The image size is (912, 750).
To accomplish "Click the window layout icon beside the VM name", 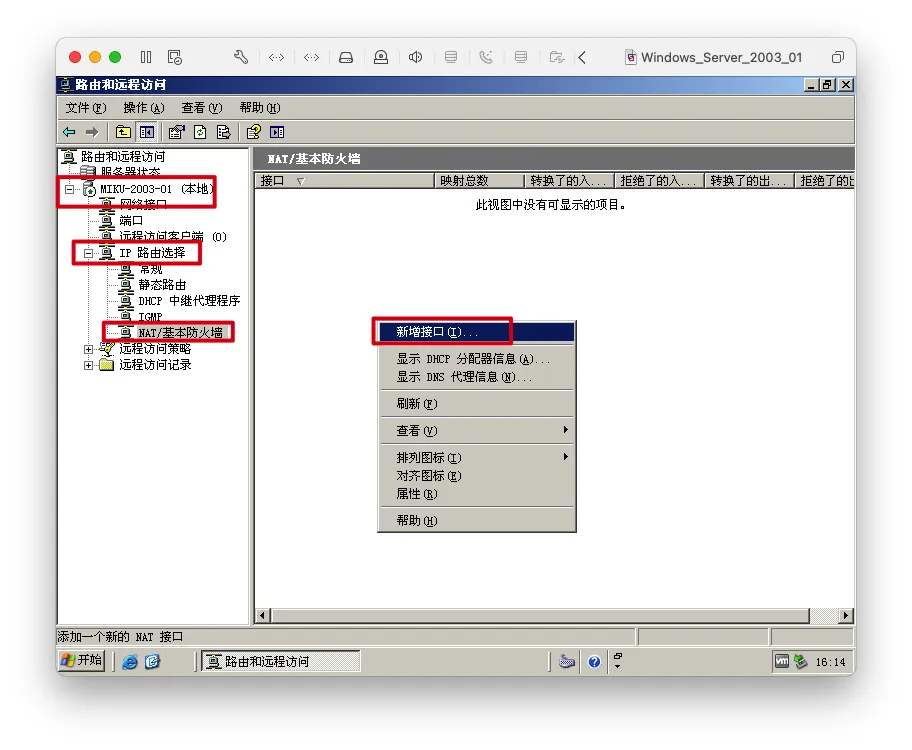I will pyautogui.click(x=838, y=57).
